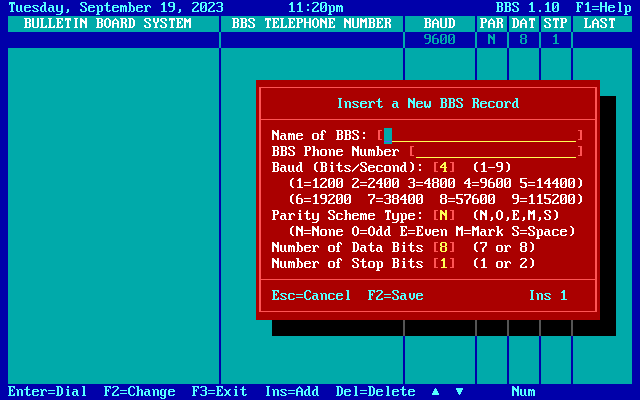Screen dimensions: 640x400
Task: Click Ins=Add in the bottom bar
Action: (291, 392)
